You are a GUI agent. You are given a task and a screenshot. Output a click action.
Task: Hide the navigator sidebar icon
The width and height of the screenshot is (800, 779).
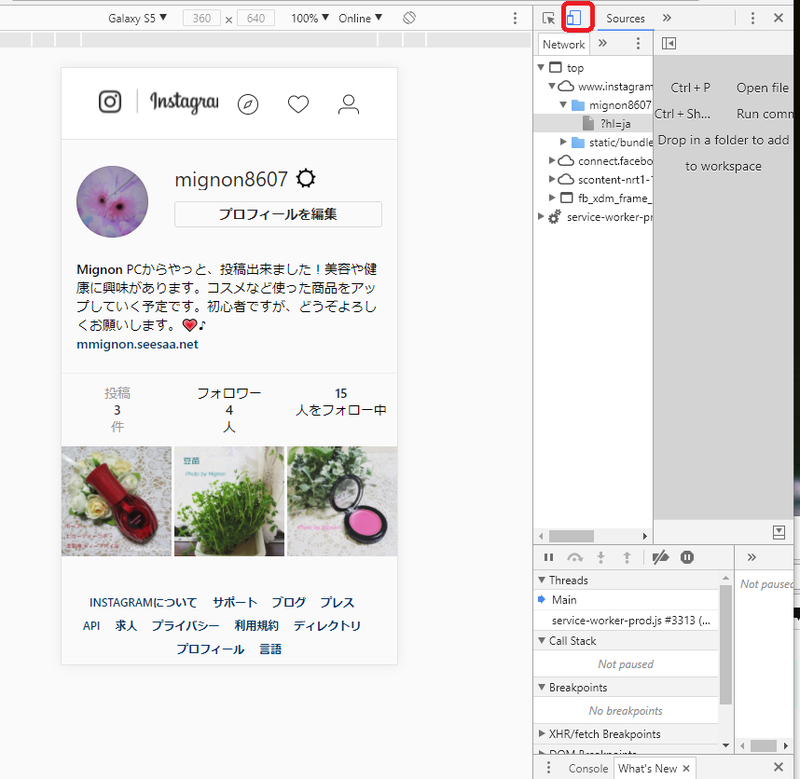point(668,43)
